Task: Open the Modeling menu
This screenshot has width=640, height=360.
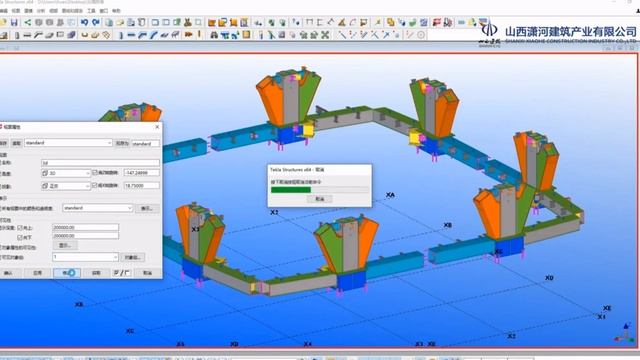Action: tap(29, 11)
